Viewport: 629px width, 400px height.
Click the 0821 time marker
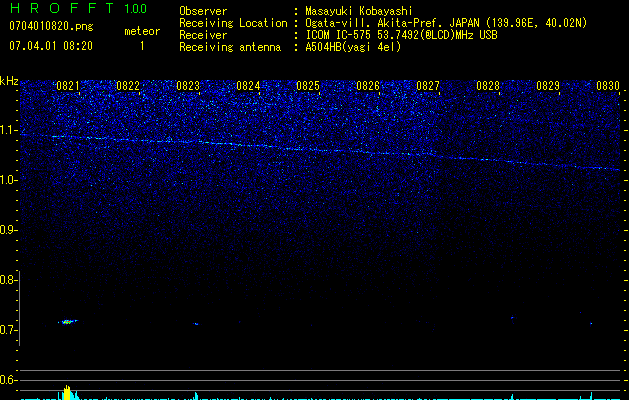click(68, 86)
